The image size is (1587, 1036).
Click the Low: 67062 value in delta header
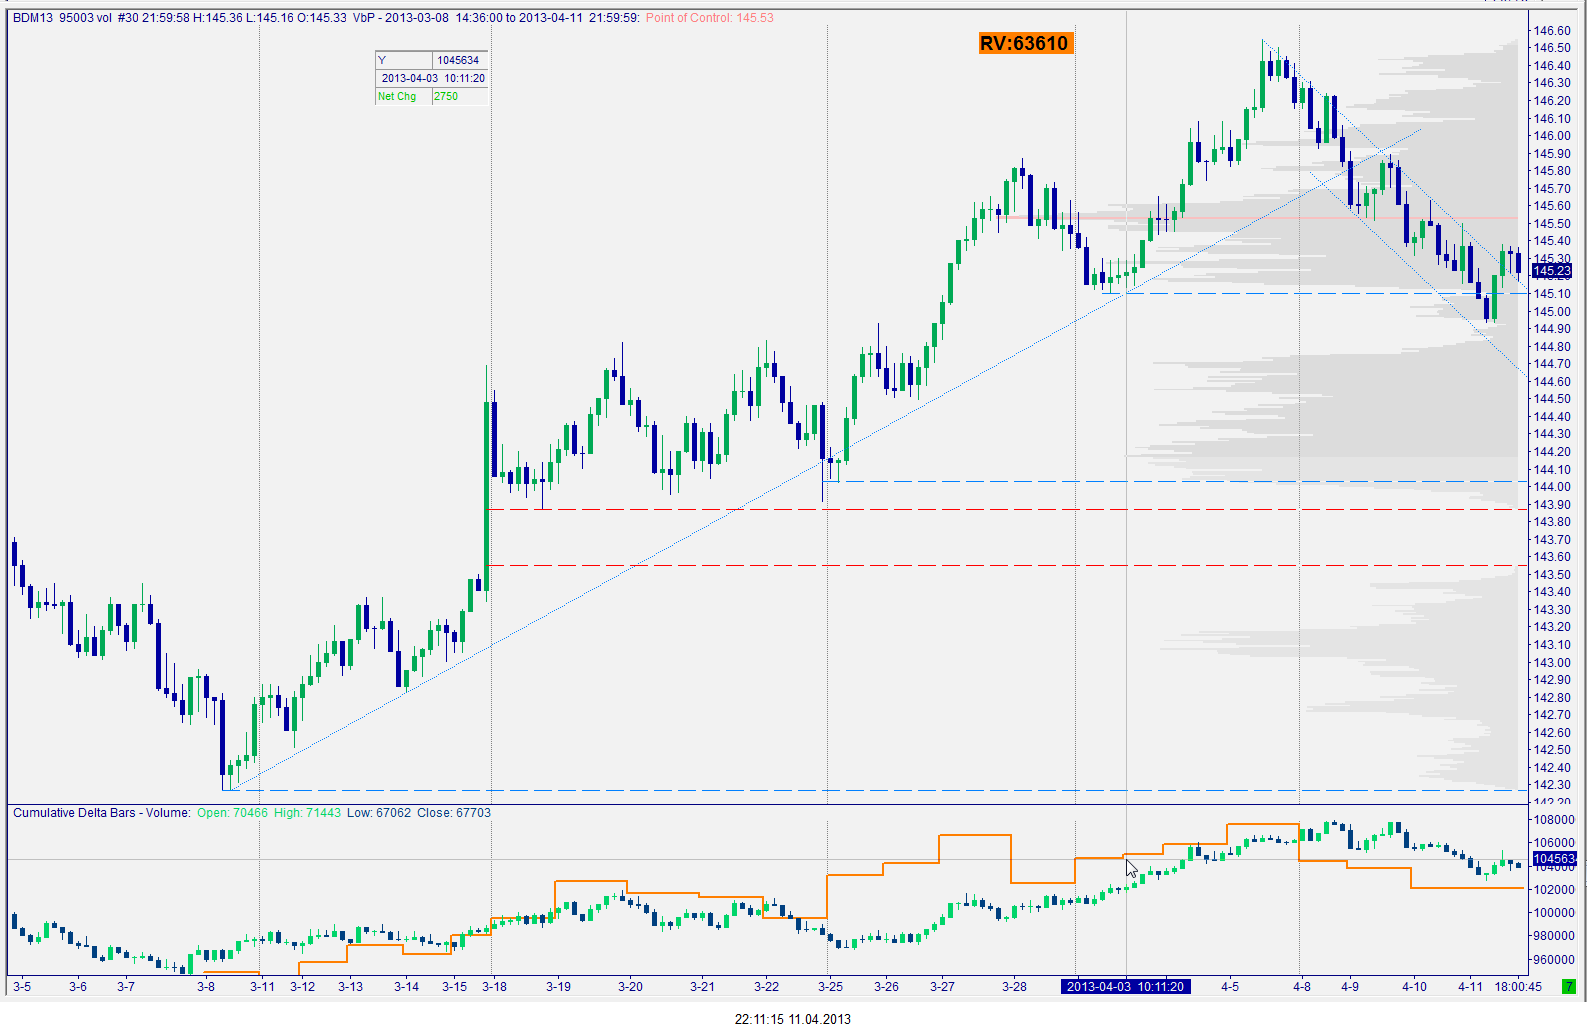379,813
